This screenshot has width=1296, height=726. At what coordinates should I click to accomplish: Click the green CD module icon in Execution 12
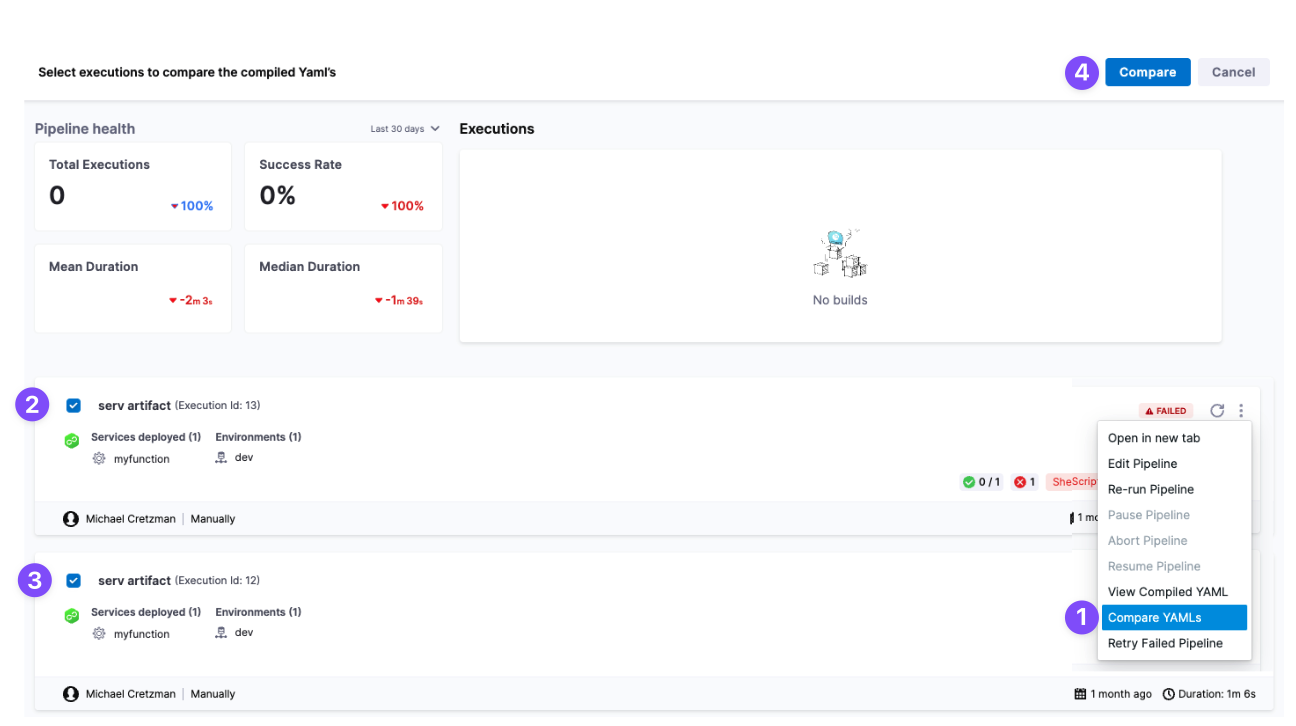[72, 616]
